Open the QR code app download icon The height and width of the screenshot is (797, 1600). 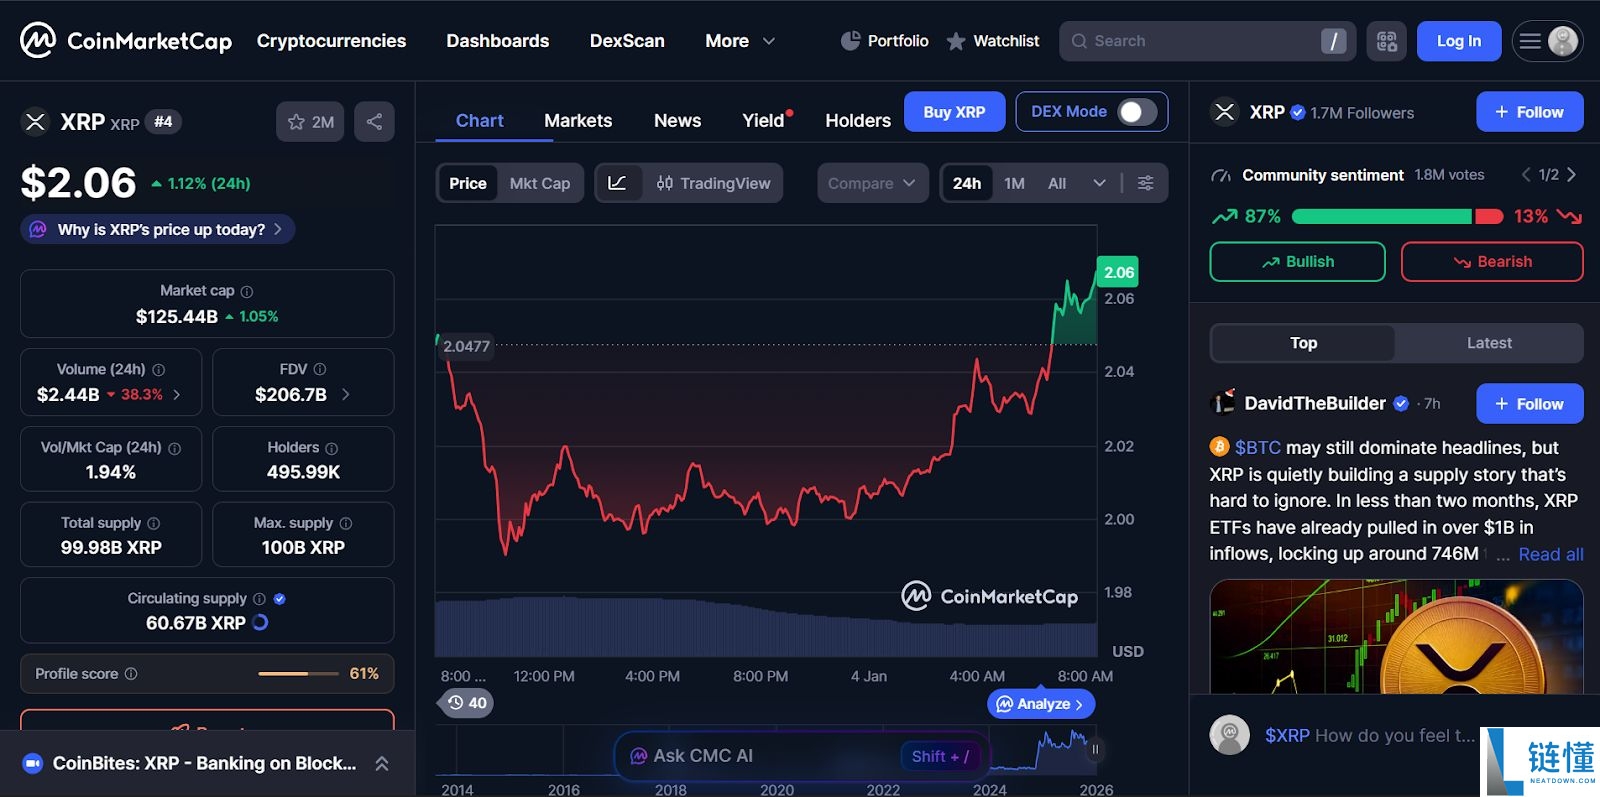point(1387,41)
